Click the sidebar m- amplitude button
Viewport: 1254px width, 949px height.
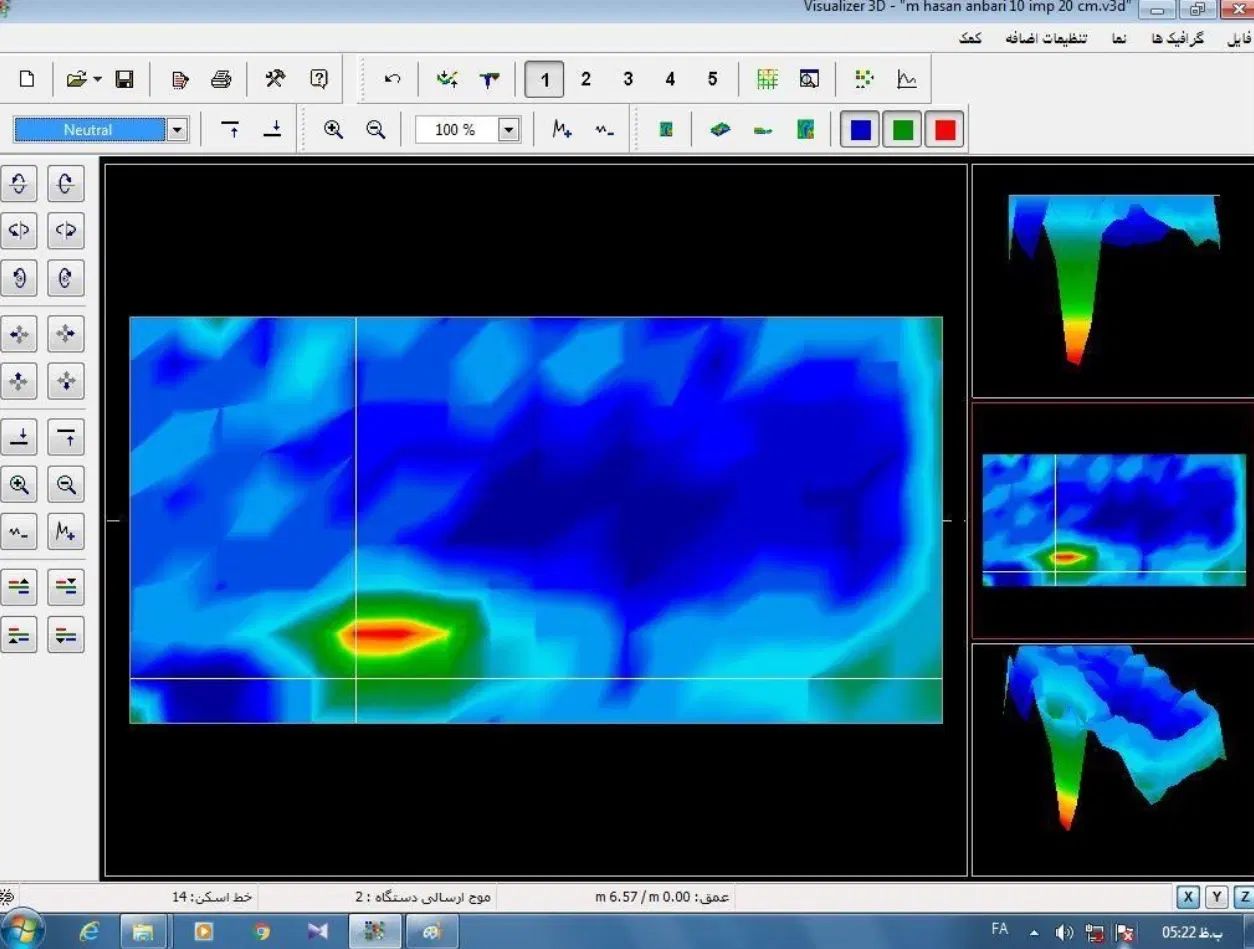click(19, 532)
